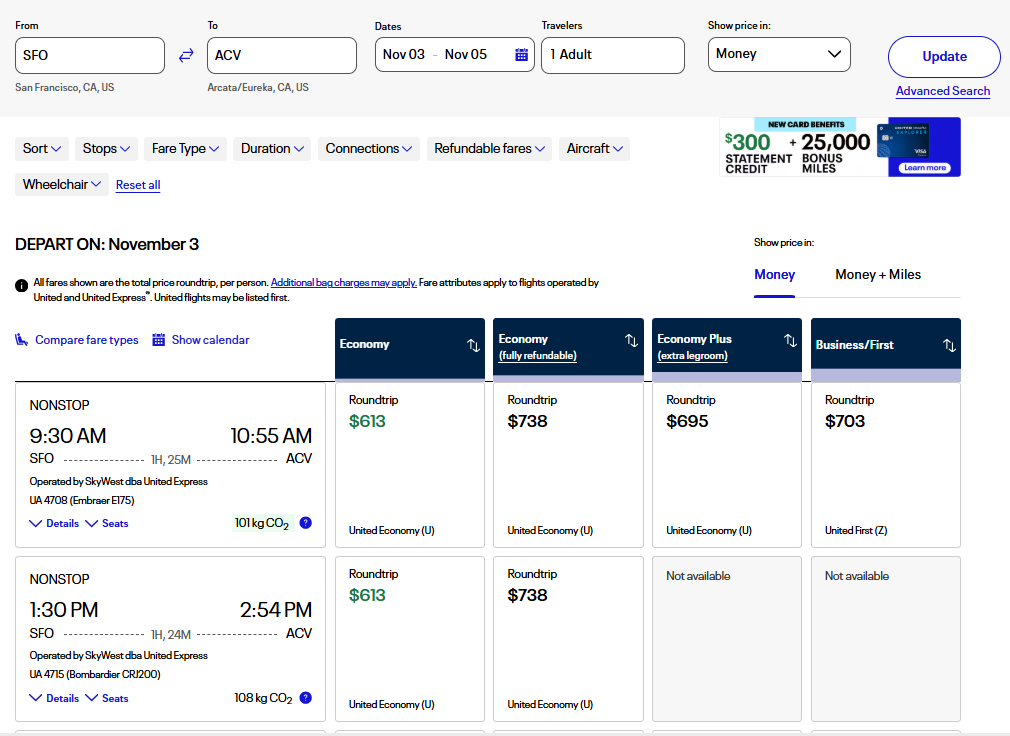Select the Money price tab
Screen dimensions: 1010x736
tap(774, 275)
